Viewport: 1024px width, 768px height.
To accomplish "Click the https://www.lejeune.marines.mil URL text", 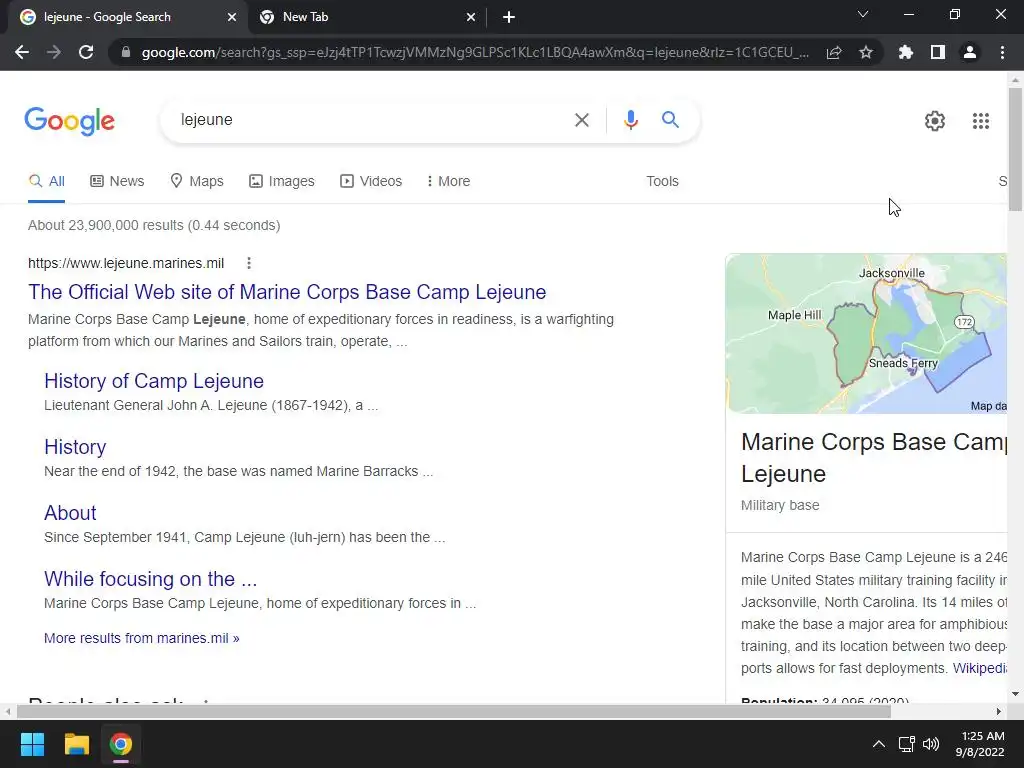I will 126,263.
